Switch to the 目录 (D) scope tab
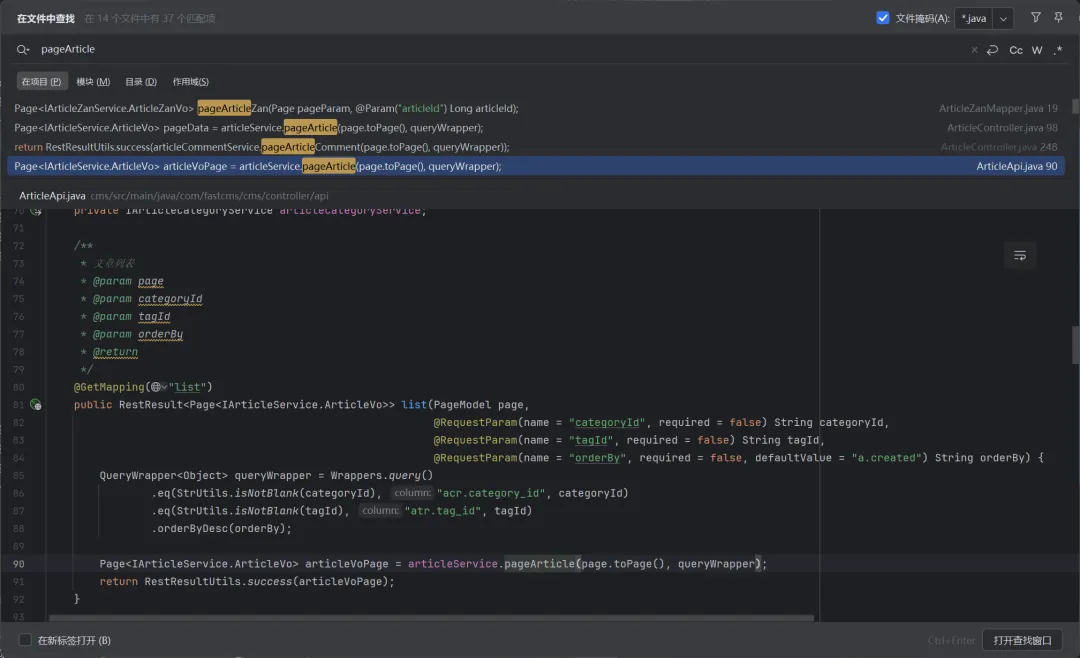 (x=141, y=82)
